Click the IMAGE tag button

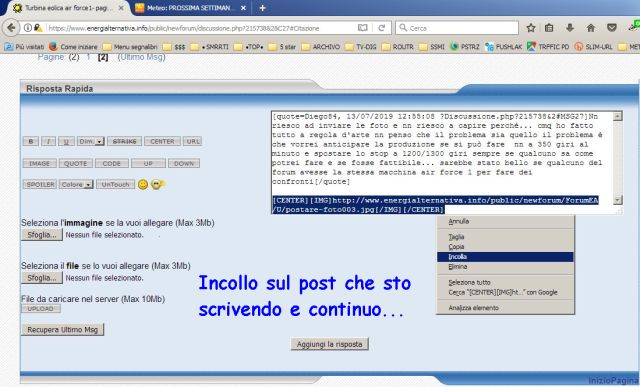pyautogui.click(x=40, y=163)
